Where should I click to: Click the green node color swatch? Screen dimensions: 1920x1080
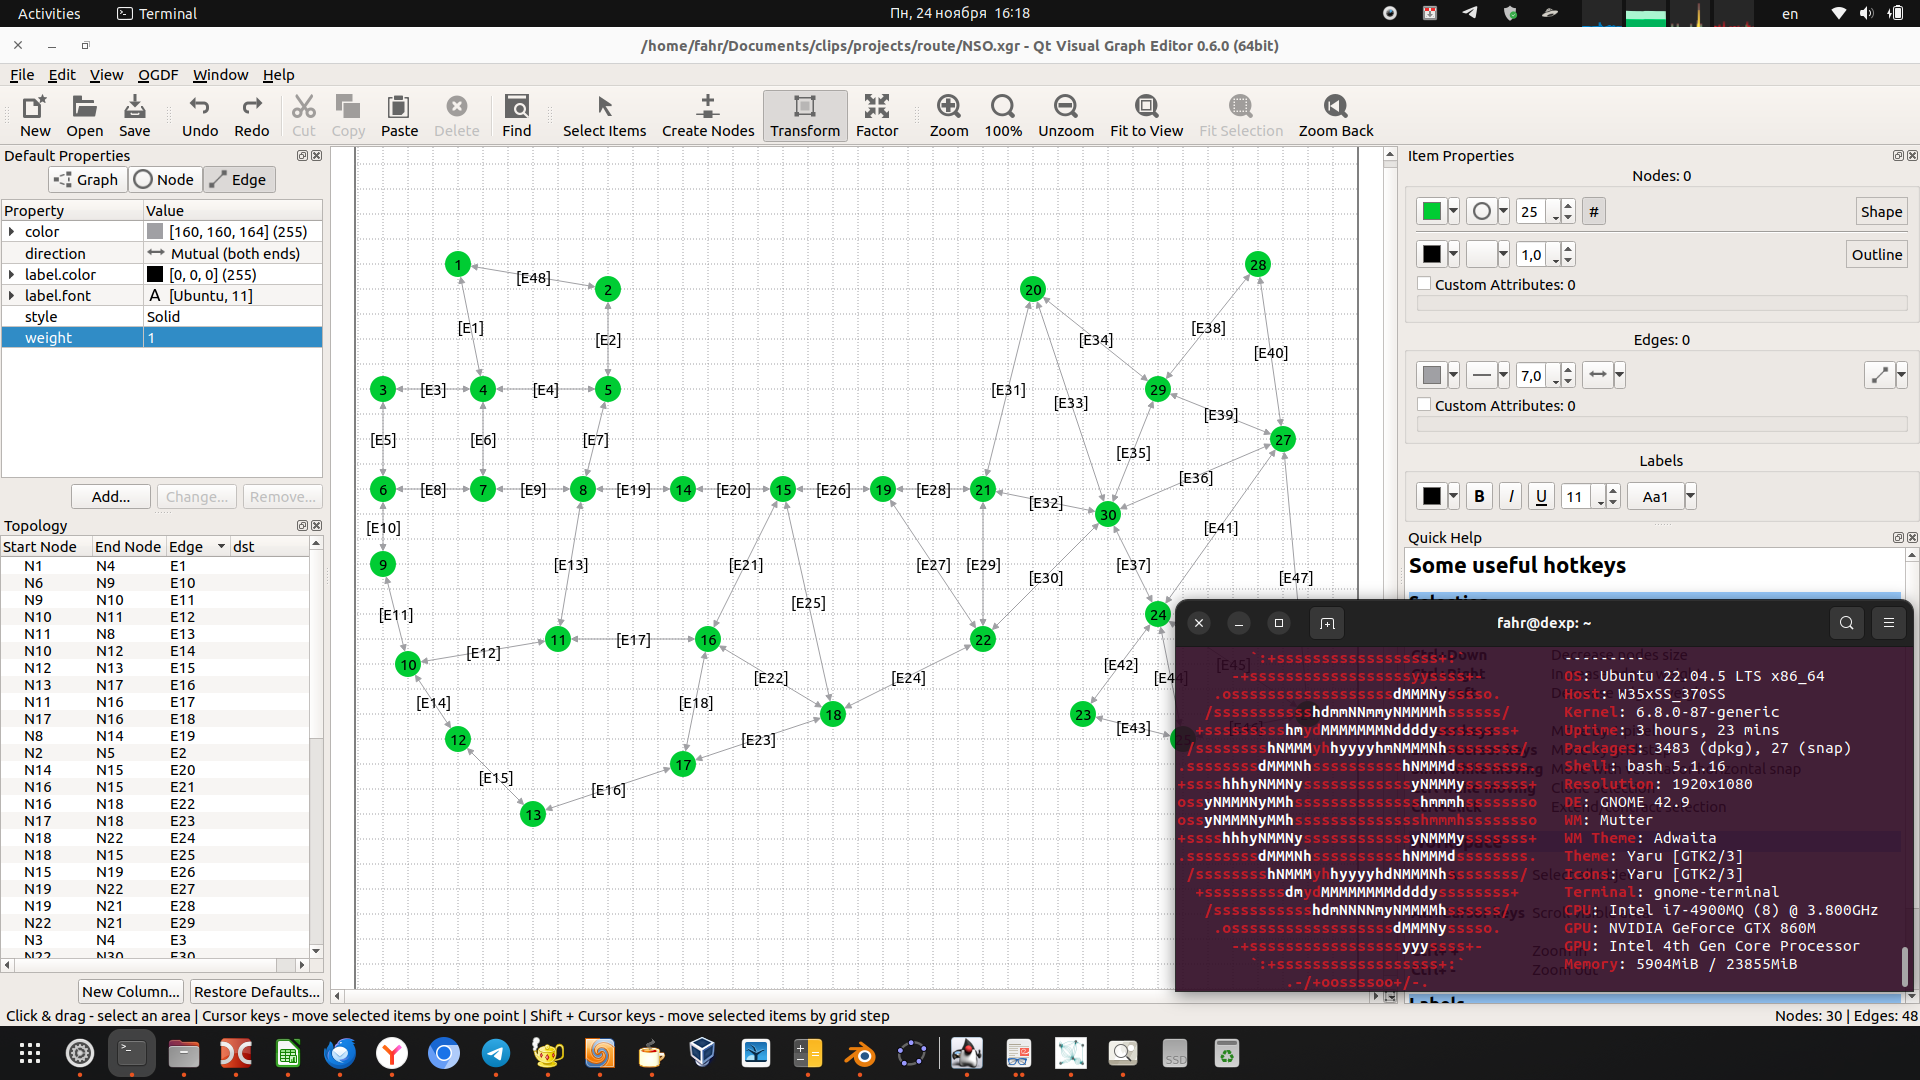click(x=1431, y=211)
